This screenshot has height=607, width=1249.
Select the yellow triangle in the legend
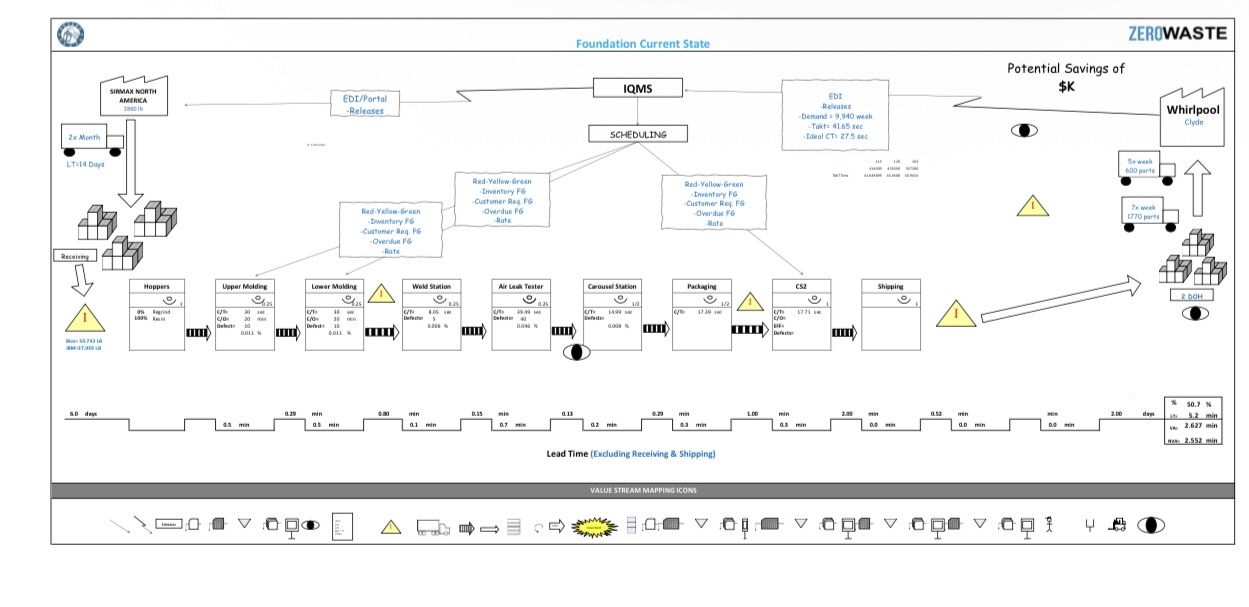(391, 527)
